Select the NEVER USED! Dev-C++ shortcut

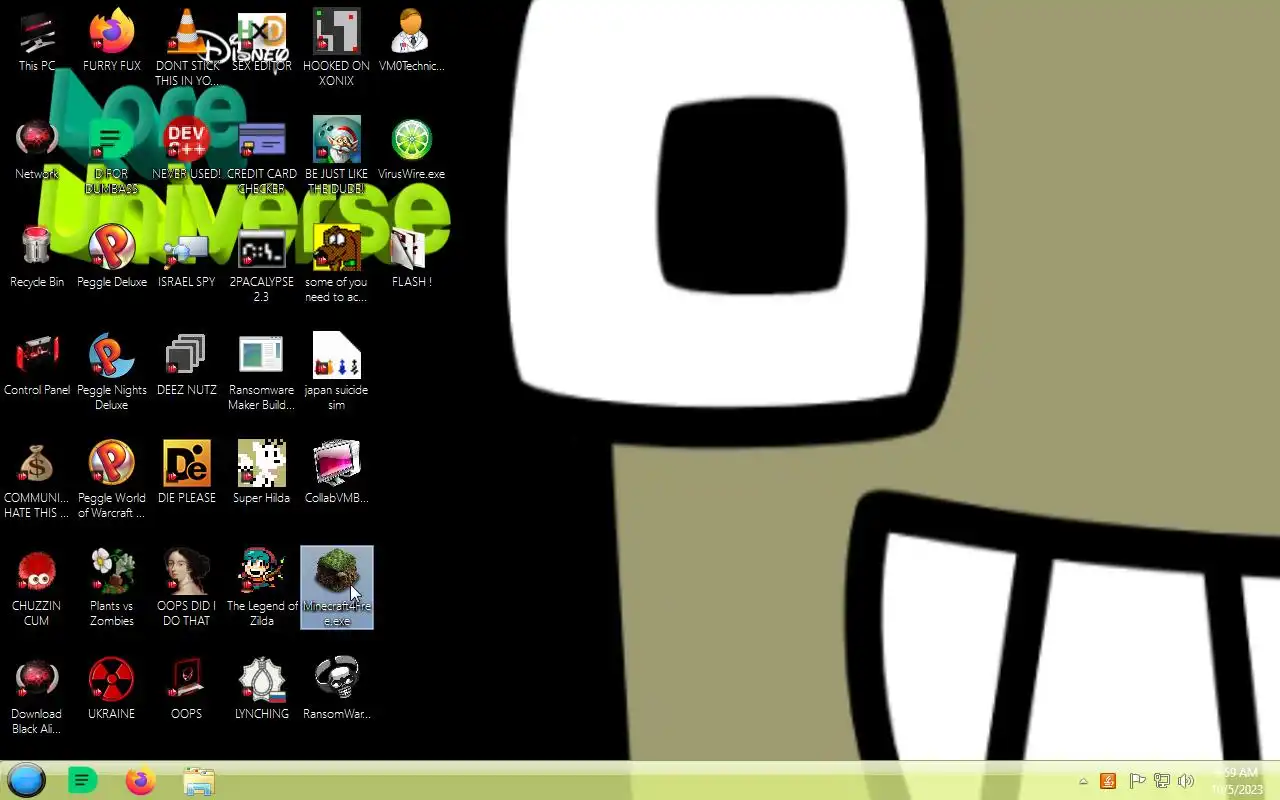point(186,150)
